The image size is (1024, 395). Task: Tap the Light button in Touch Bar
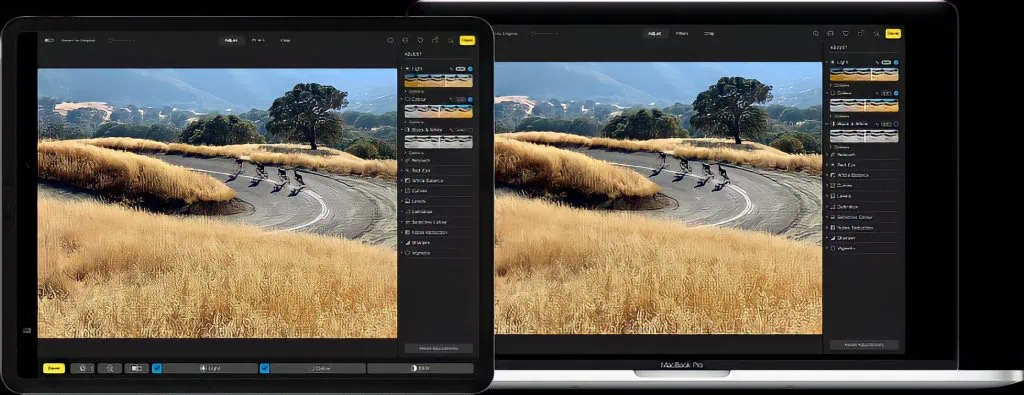(210, 368)
